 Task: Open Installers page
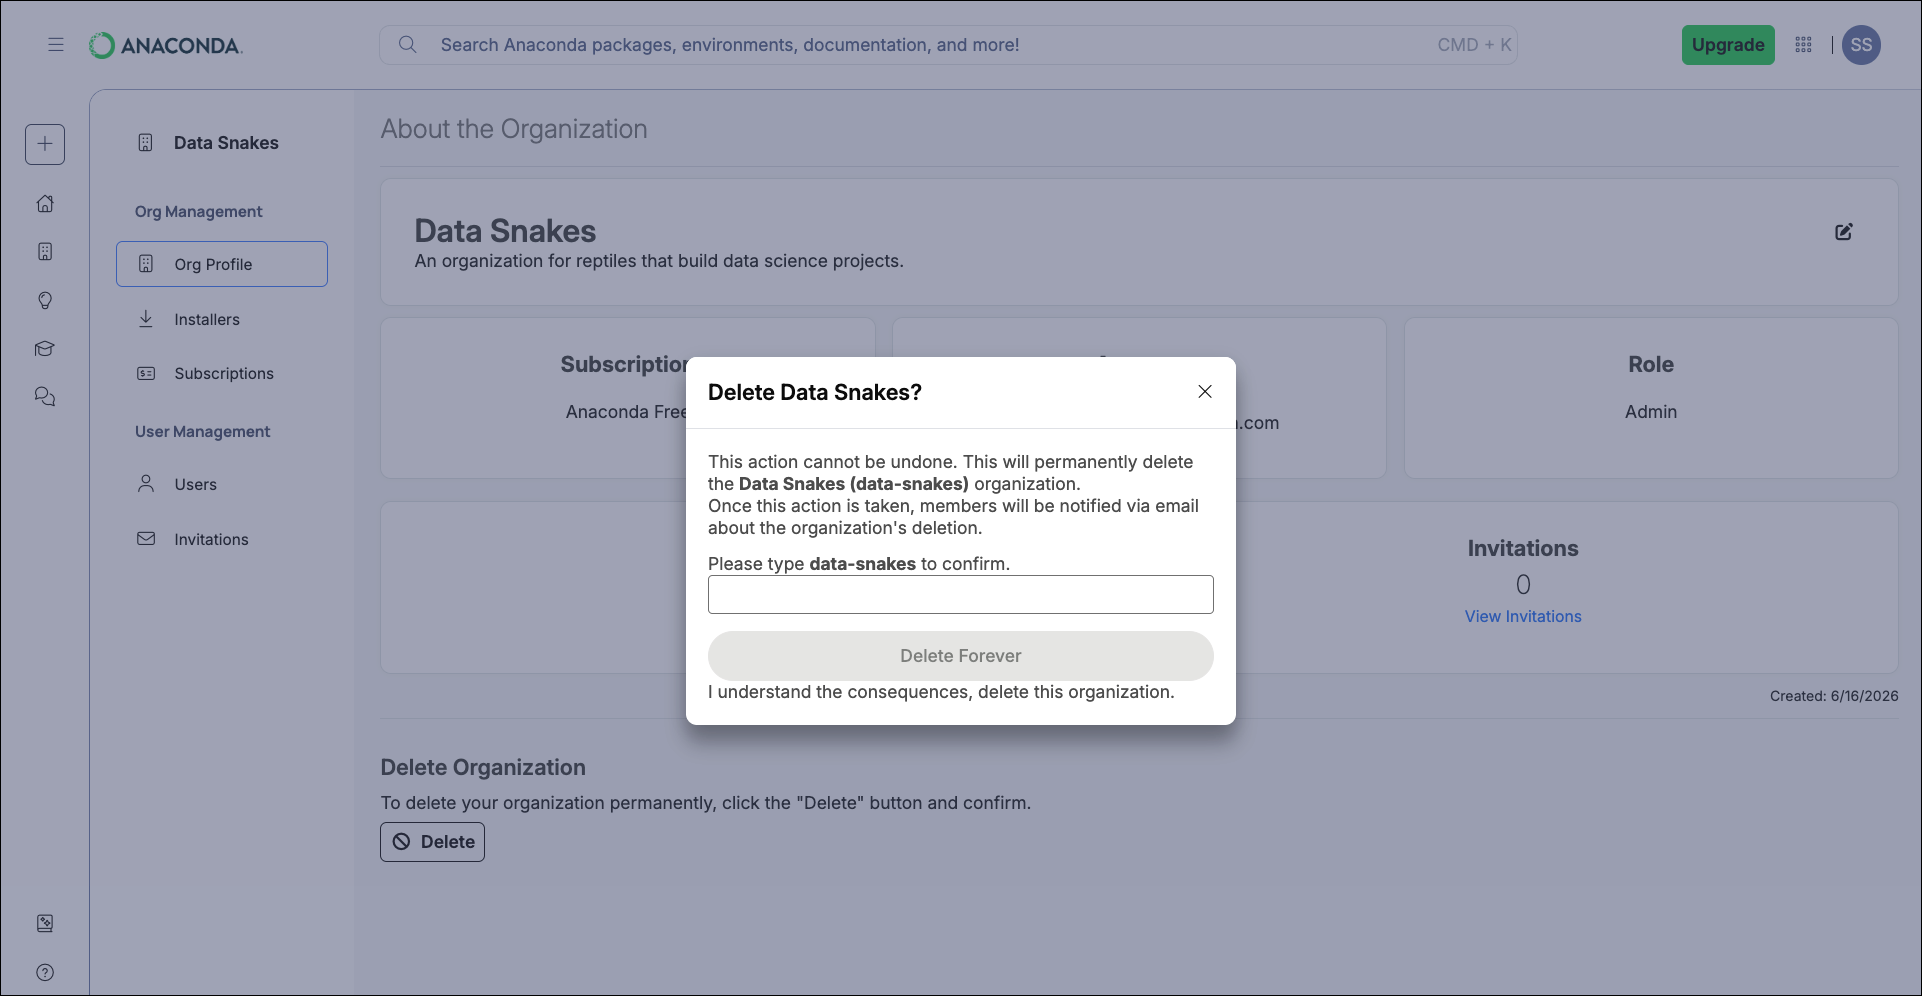pos(207,319)
